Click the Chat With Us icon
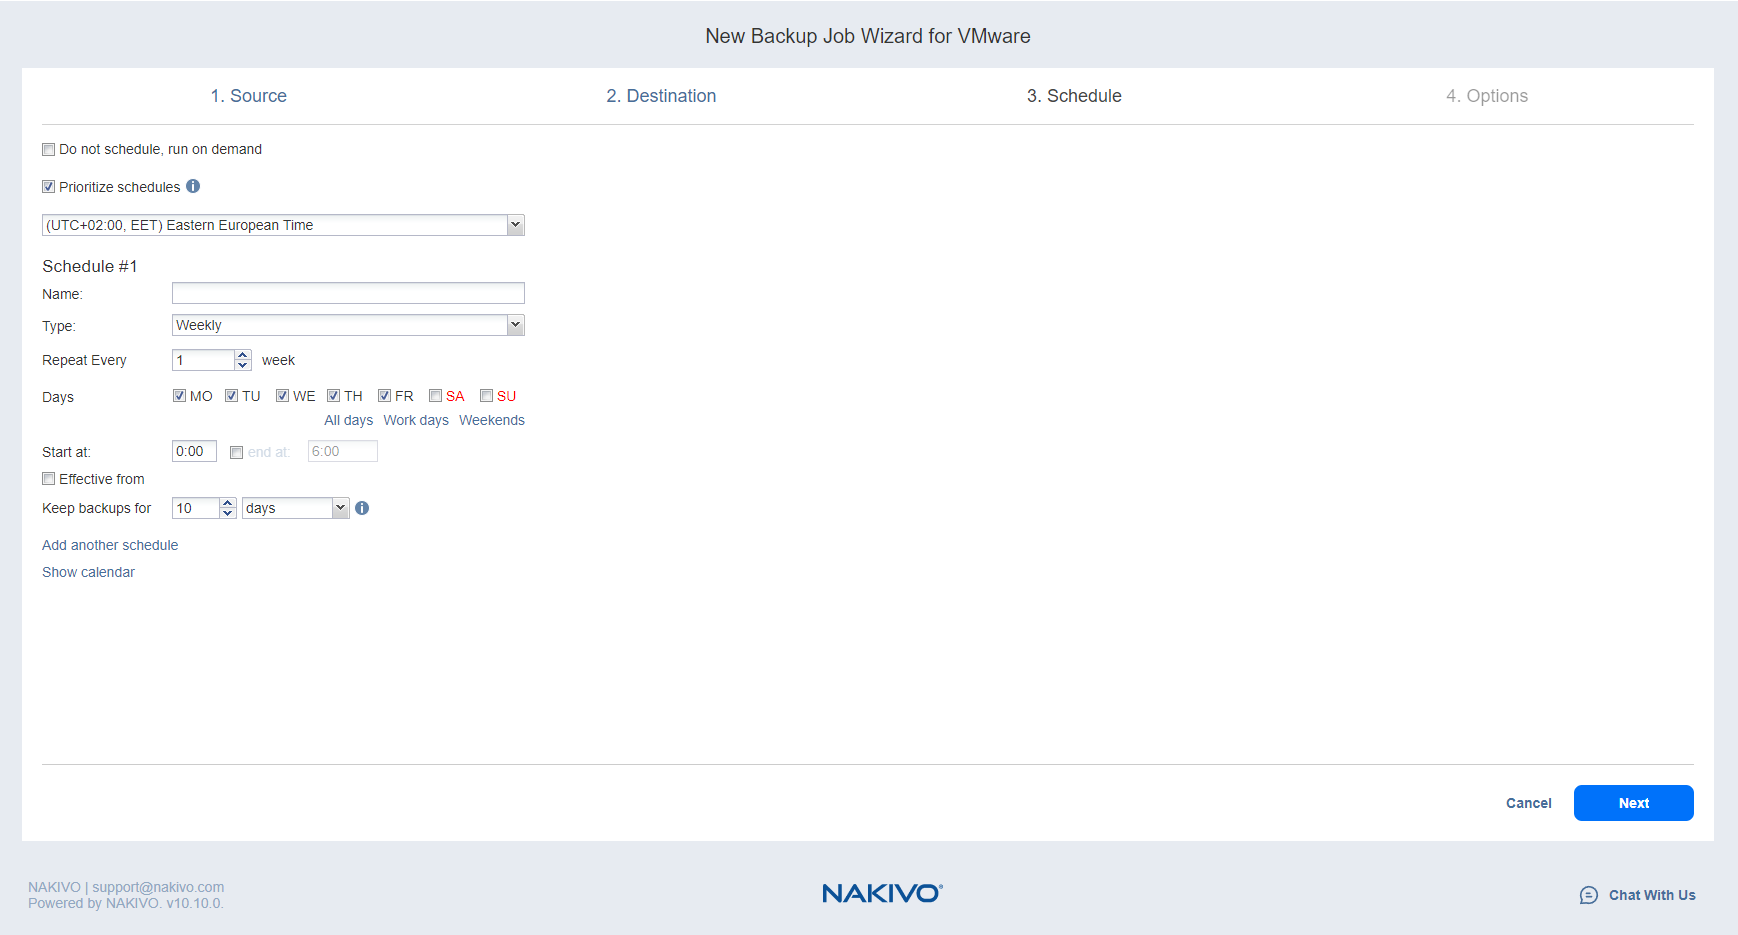The width and height of the screenshot is (1738, 935). tap(1588, 895)
